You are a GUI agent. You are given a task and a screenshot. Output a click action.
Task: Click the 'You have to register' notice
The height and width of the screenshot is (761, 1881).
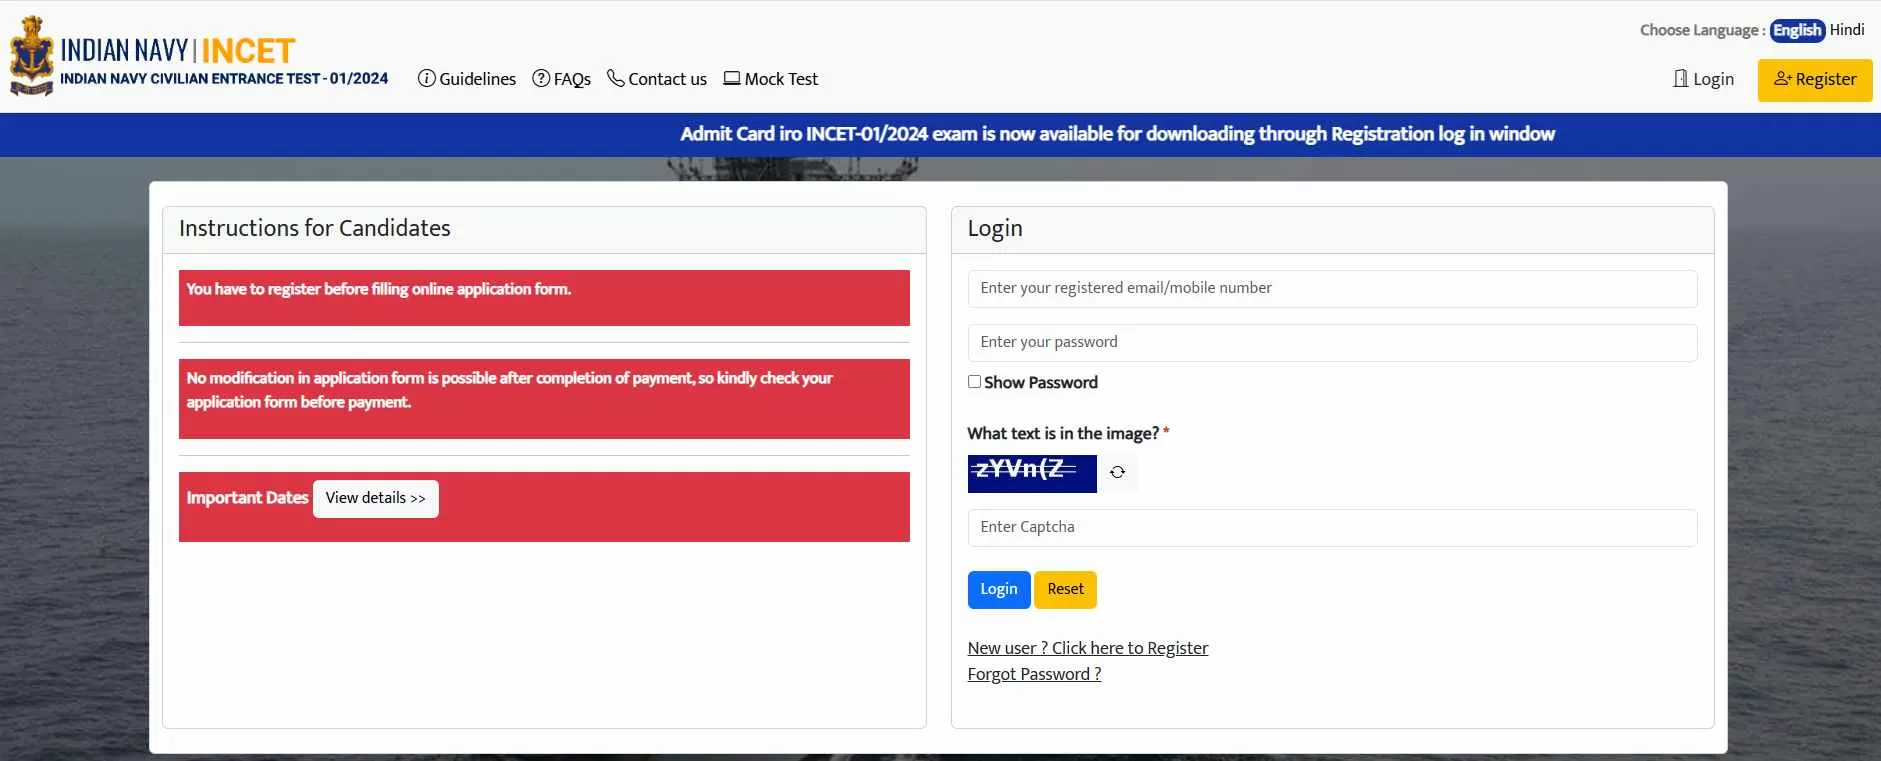coord(544,298)
